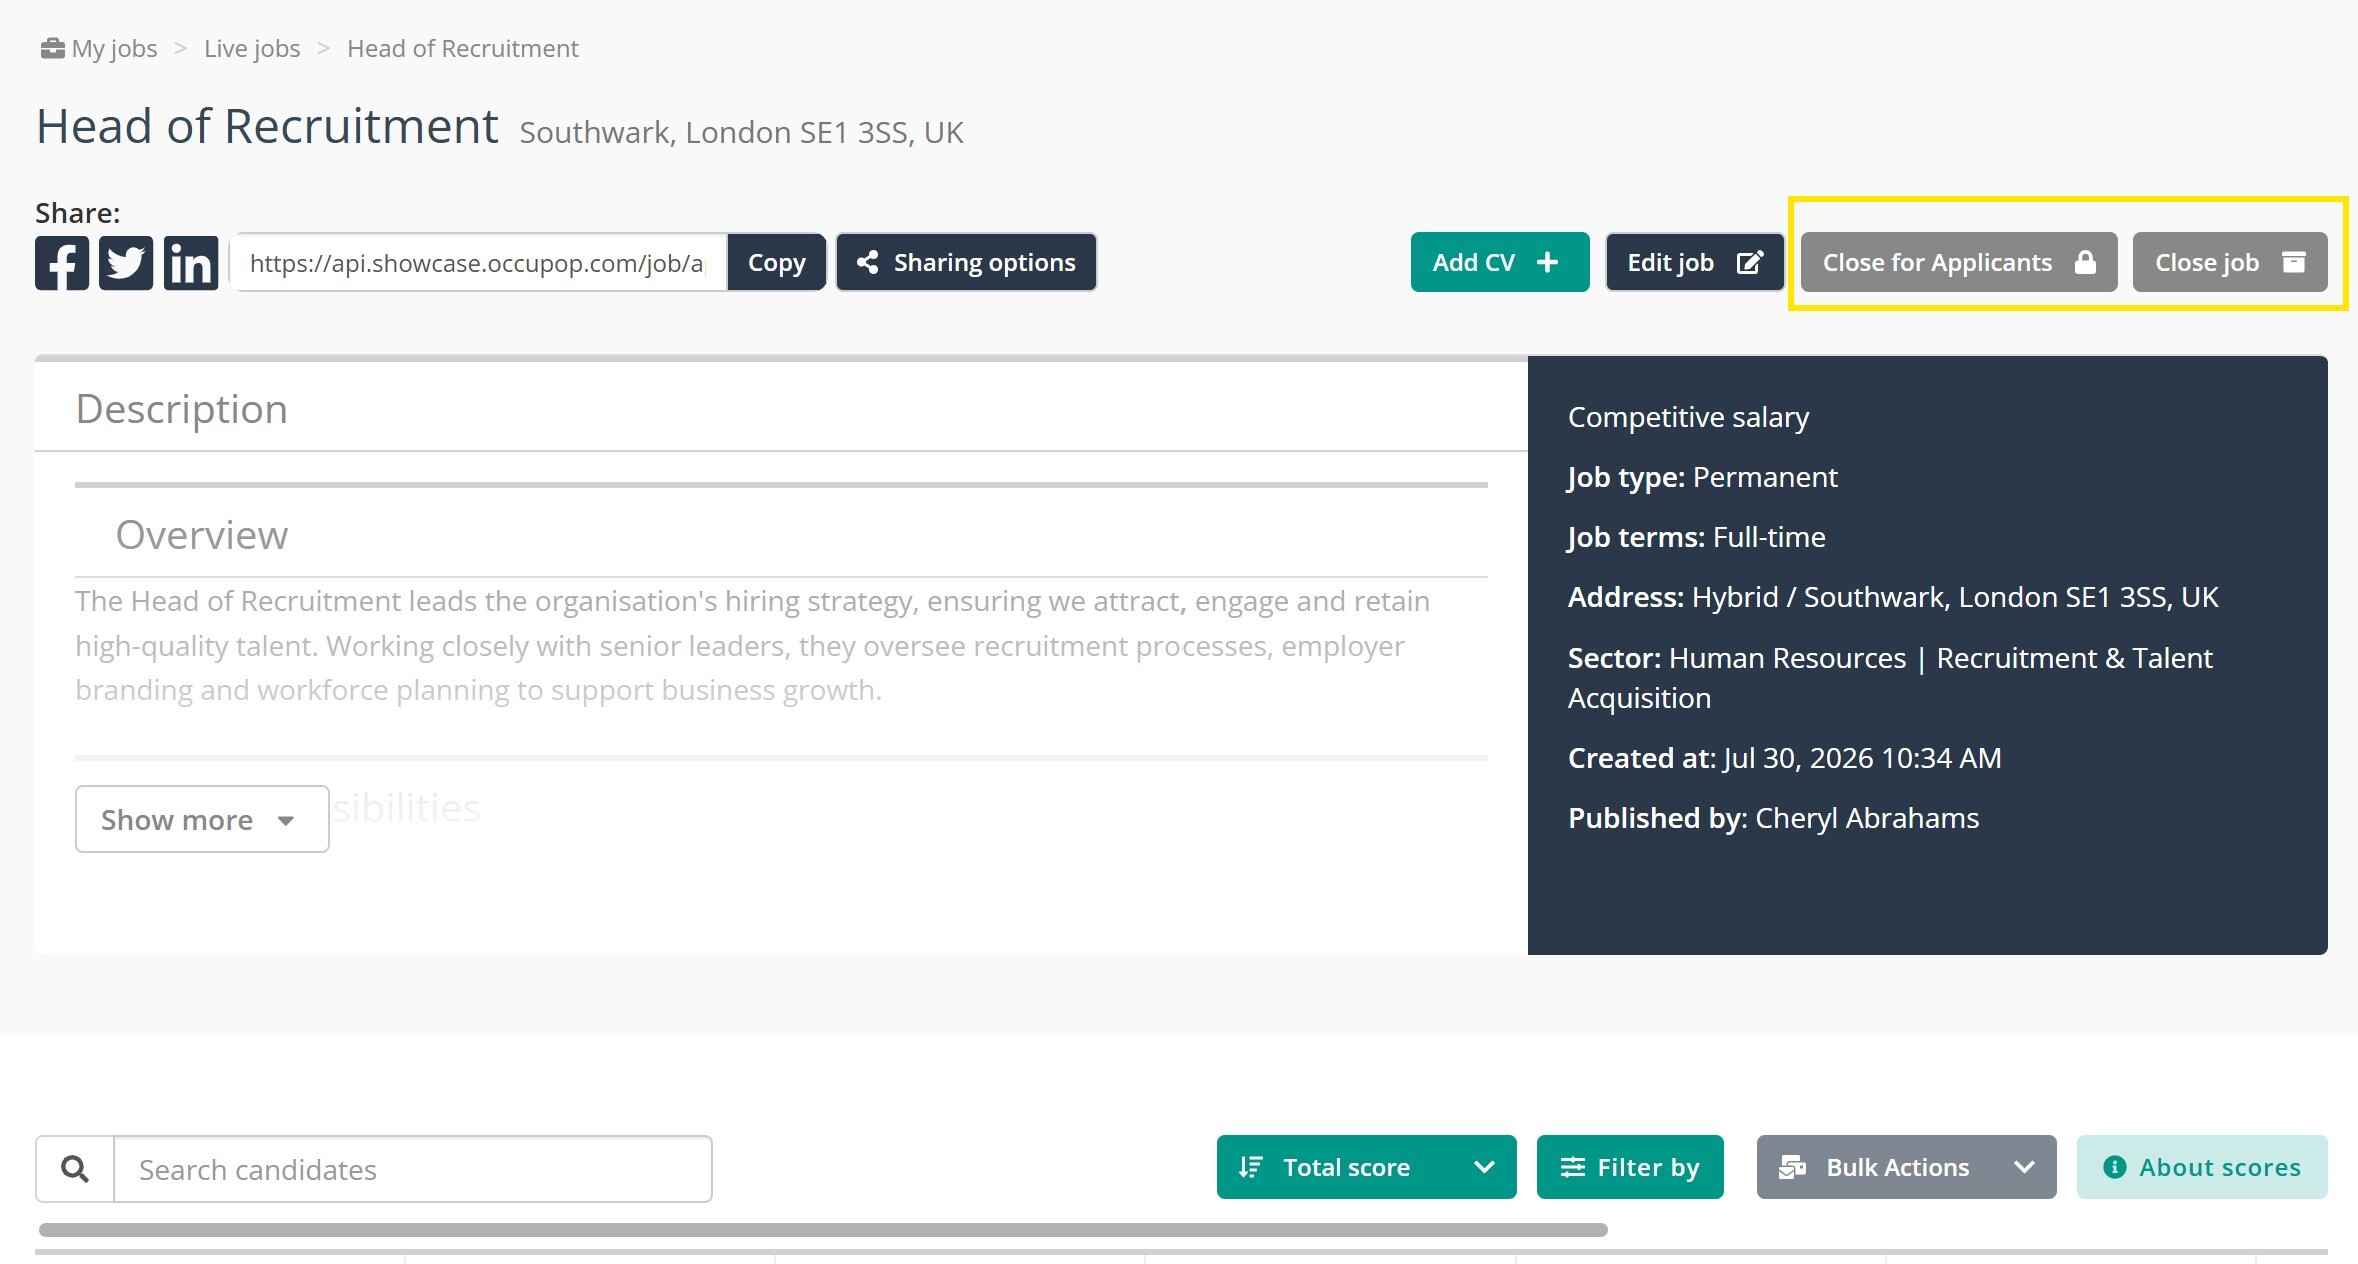Click 'Published by: Cheryl Abrahams' text

pyautogui.click(x=1773, y=818)
